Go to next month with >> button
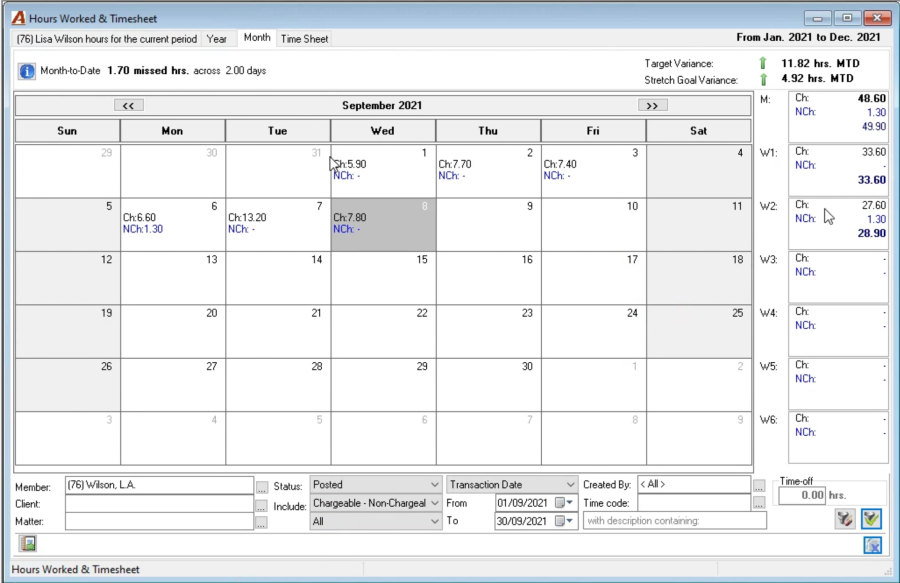Screen dimensions: 900x583 653,106
